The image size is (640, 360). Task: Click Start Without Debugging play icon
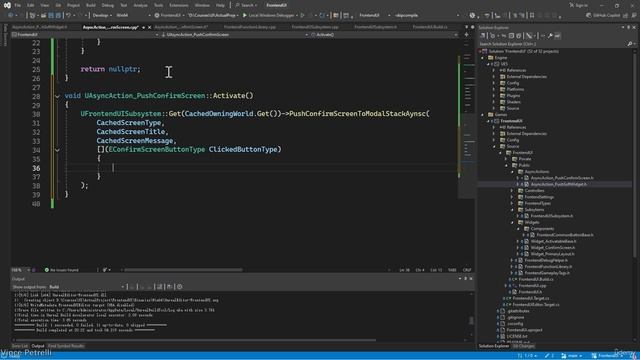[302, 16]
